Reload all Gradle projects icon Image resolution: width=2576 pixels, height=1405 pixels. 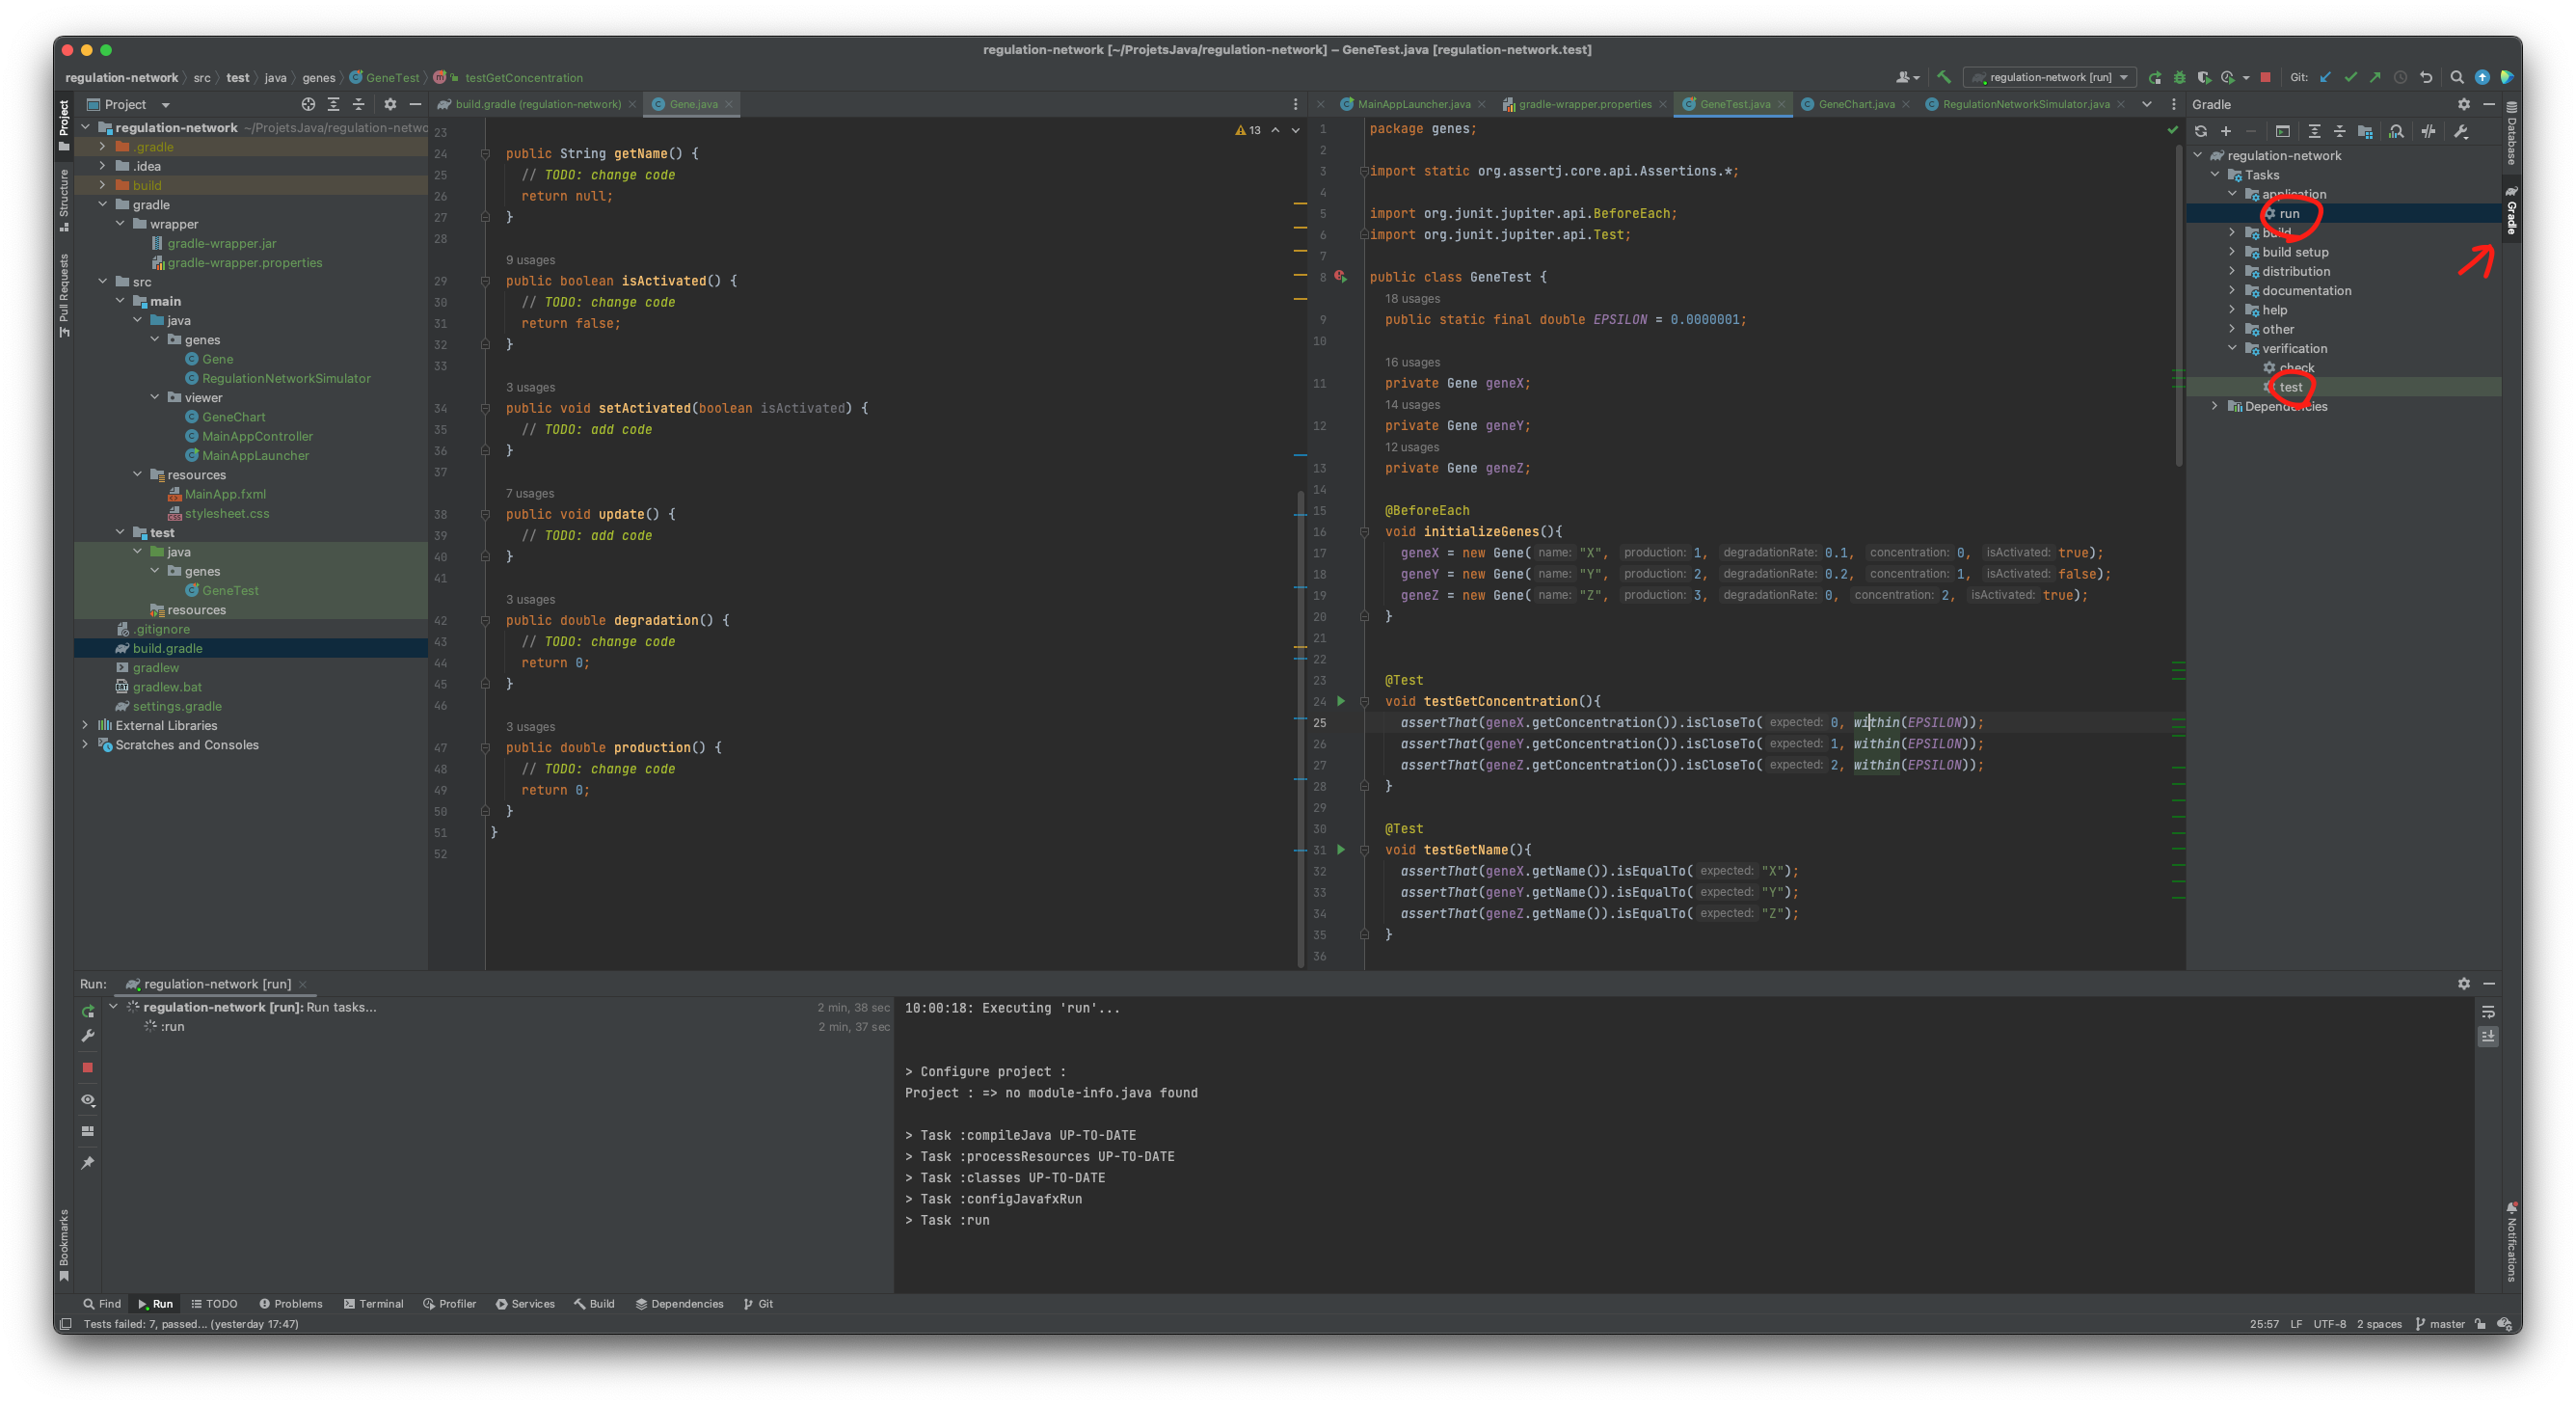(2200, 131)
